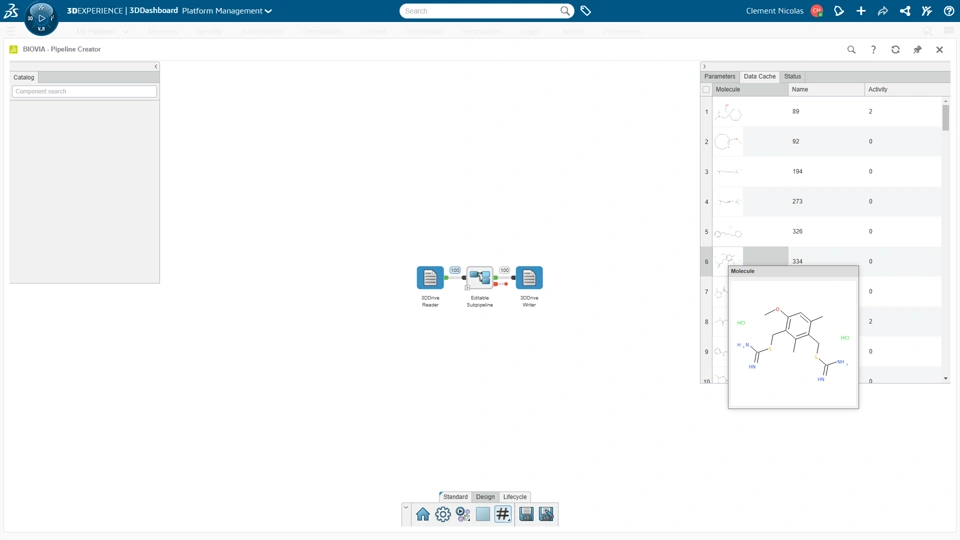The height and width of the screenshot is (540, 960).
Task: Open the Design toolbar tab
Action: (x=486, y=497)
